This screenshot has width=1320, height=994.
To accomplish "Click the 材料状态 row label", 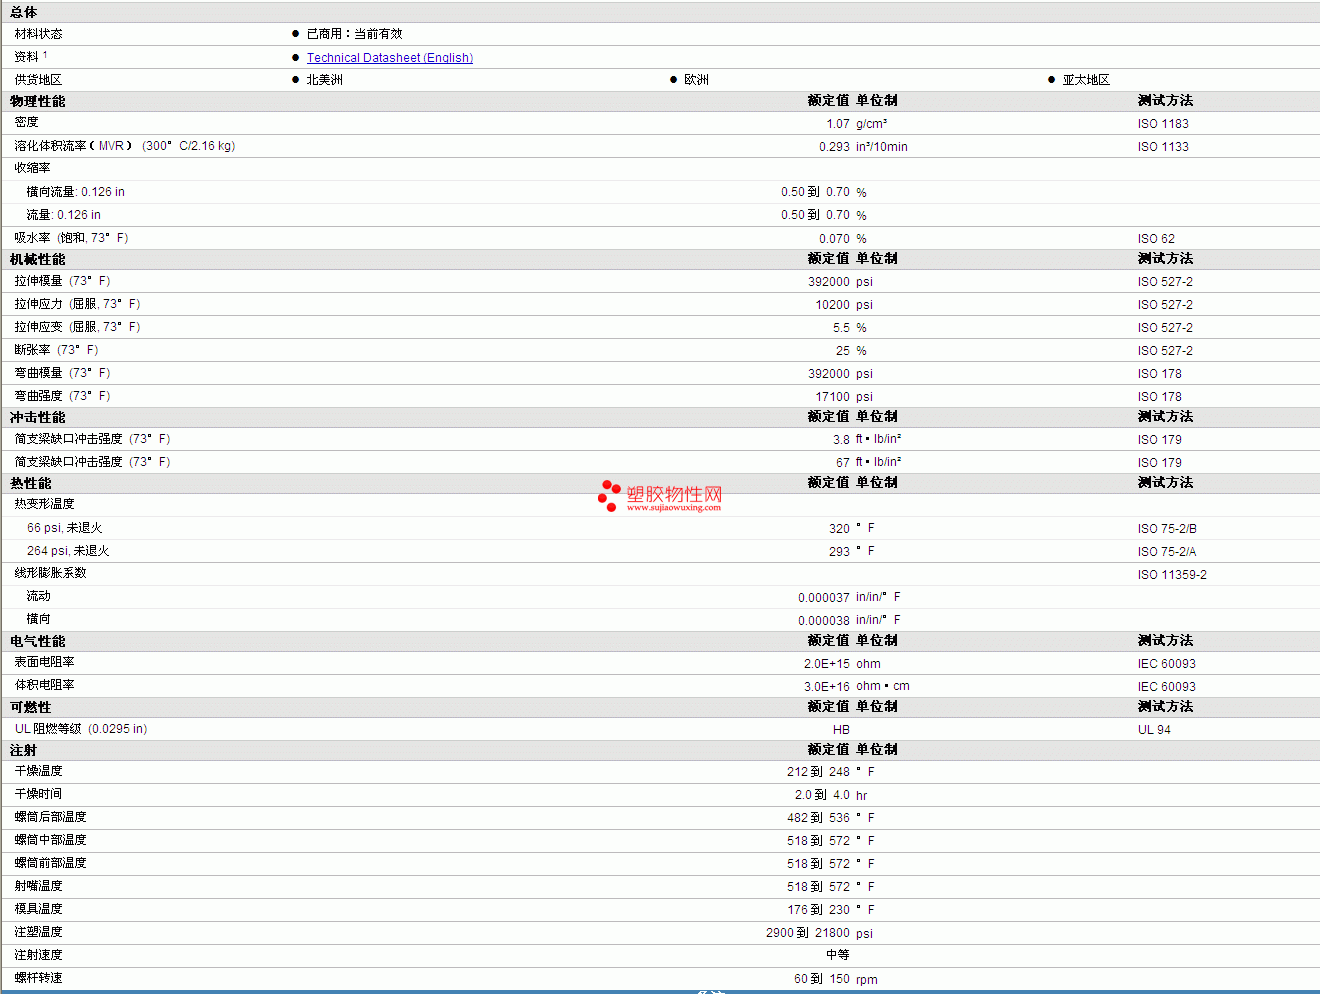I will [x=38, y=34].
